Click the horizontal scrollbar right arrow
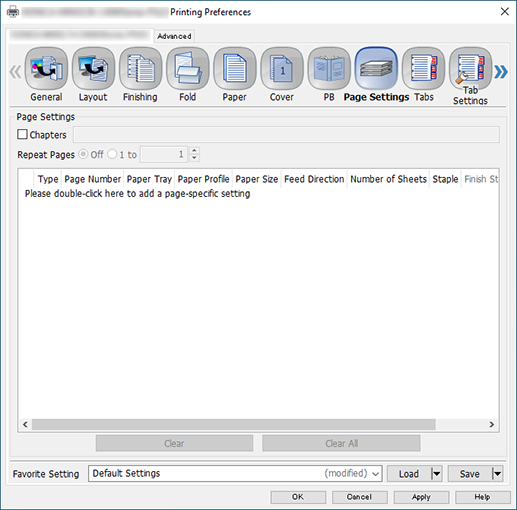The image size is (517, 510). [x=492, y=424]
